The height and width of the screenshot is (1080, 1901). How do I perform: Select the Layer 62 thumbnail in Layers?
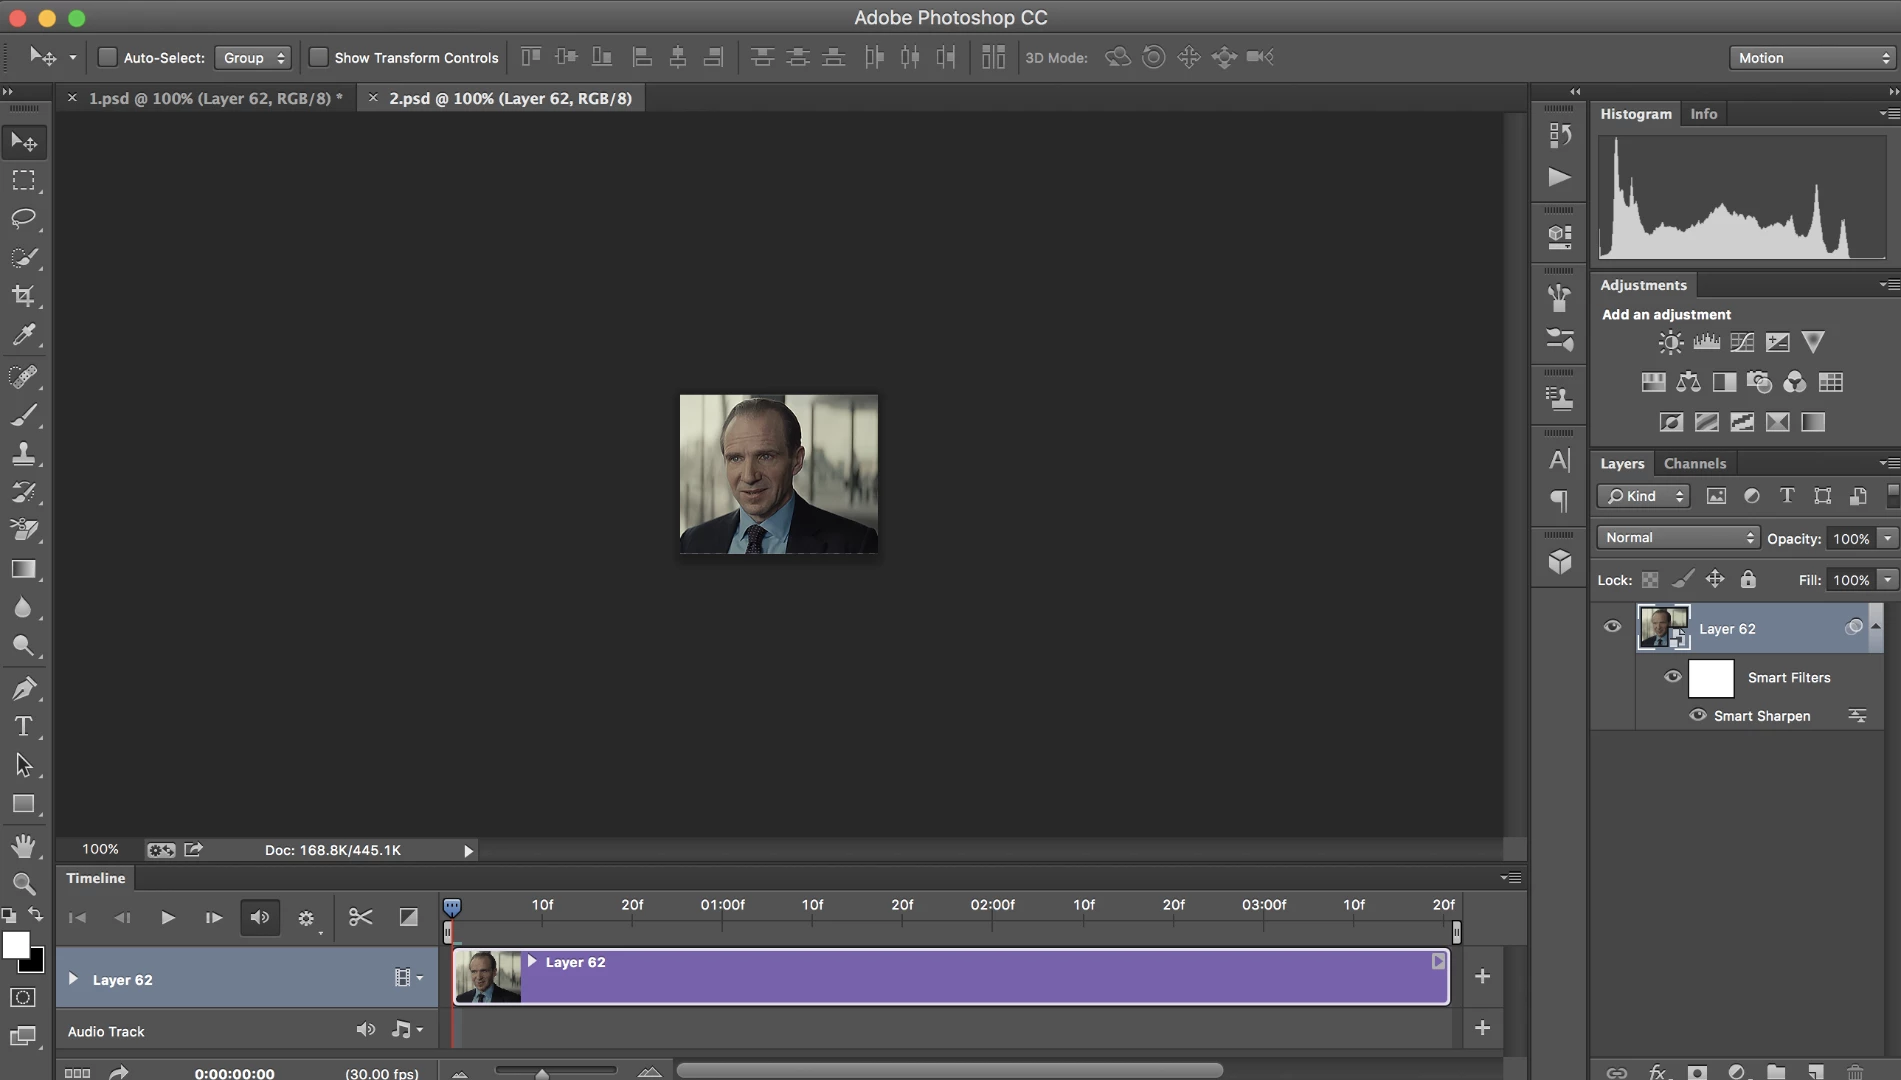coord(1663,628)
